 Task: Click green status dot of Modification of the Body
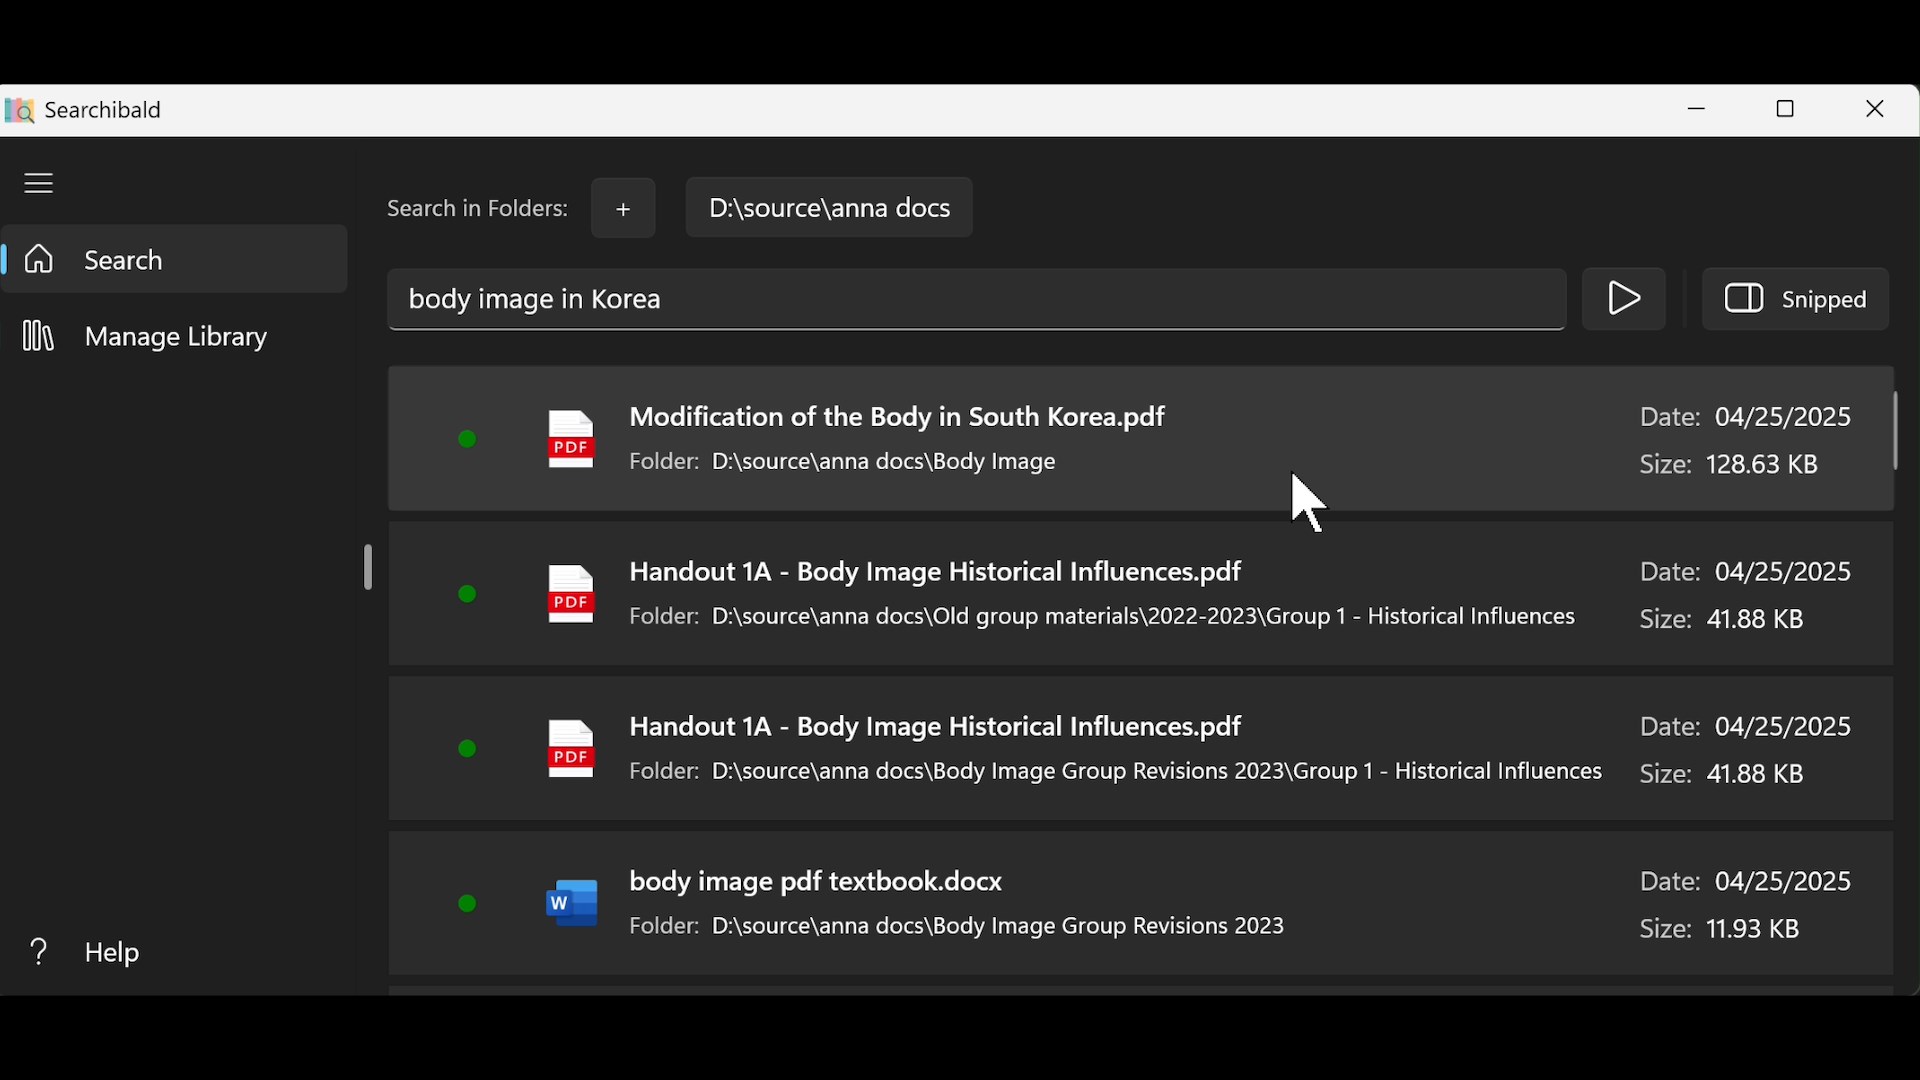coord(467,440)
